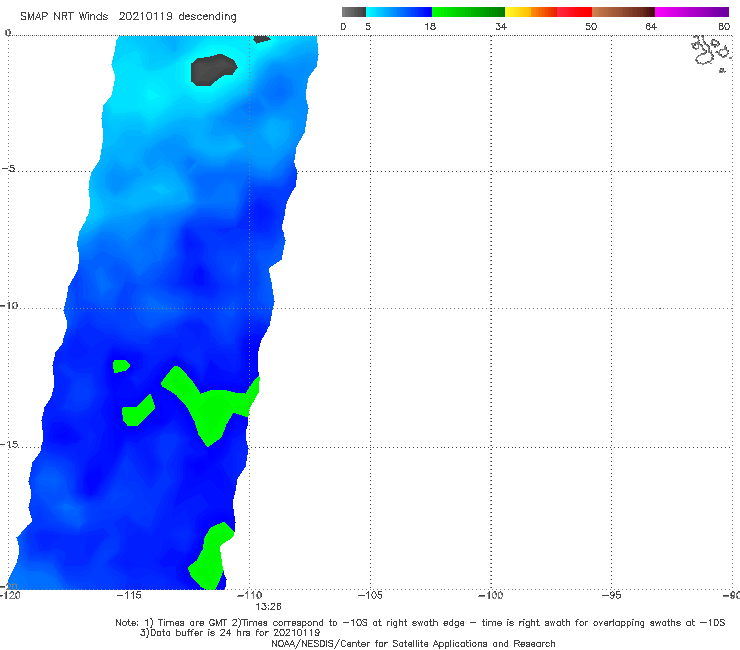The width and height of the screenshot is (740, 650).
Task: Click the longitude label "-110"
Action: (x=249, y=595)
